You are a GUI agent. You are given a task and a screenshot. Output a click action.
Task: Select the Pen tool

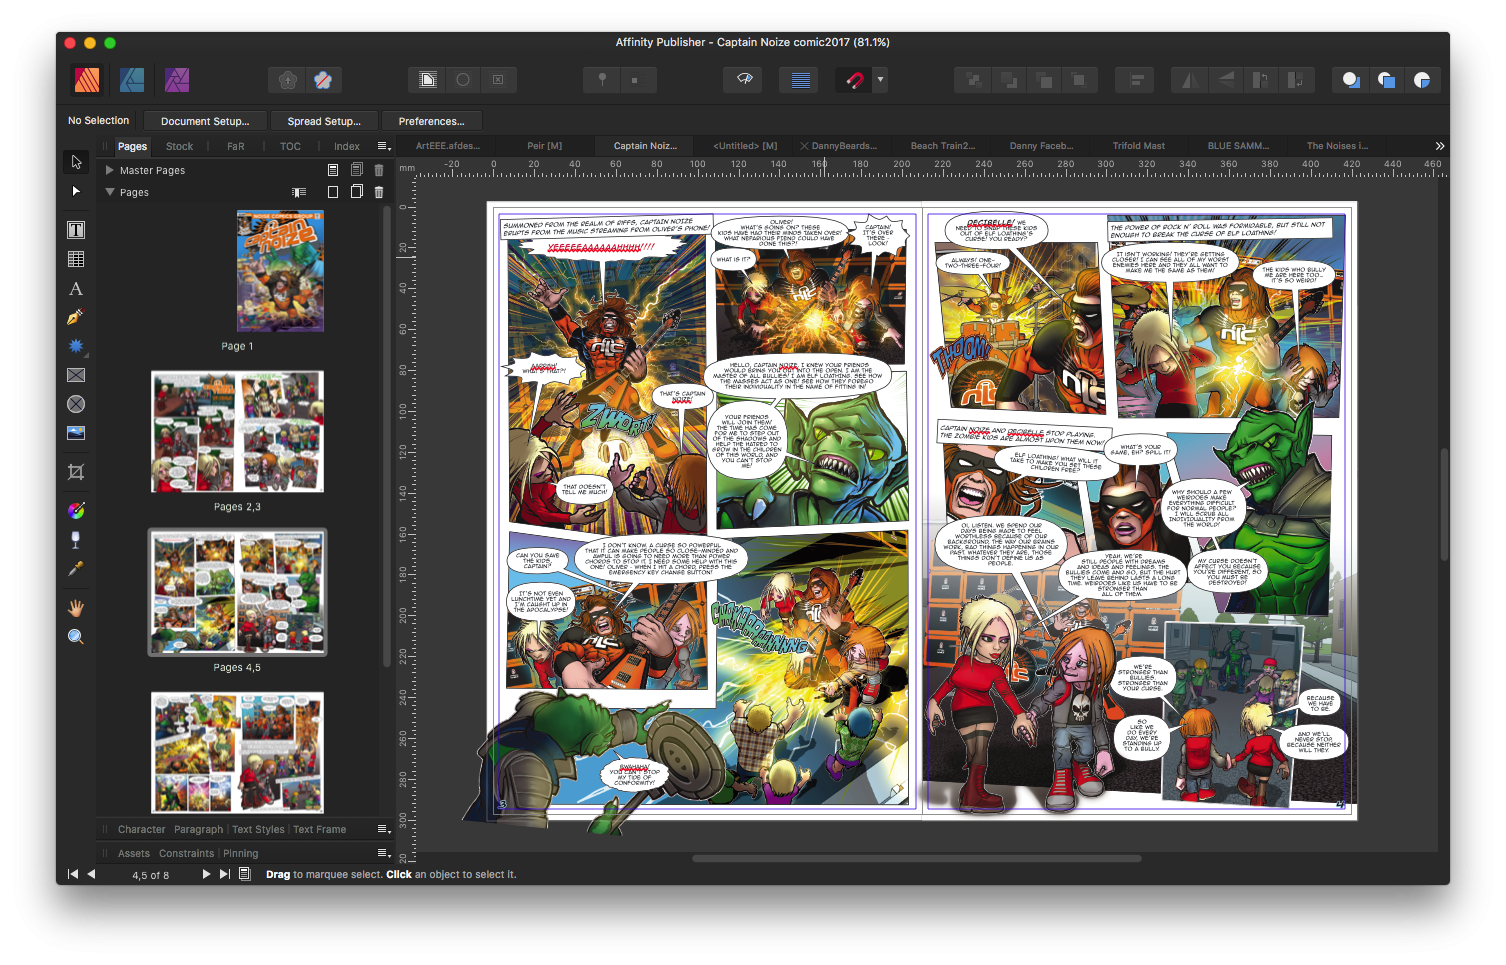pos(76,317)
